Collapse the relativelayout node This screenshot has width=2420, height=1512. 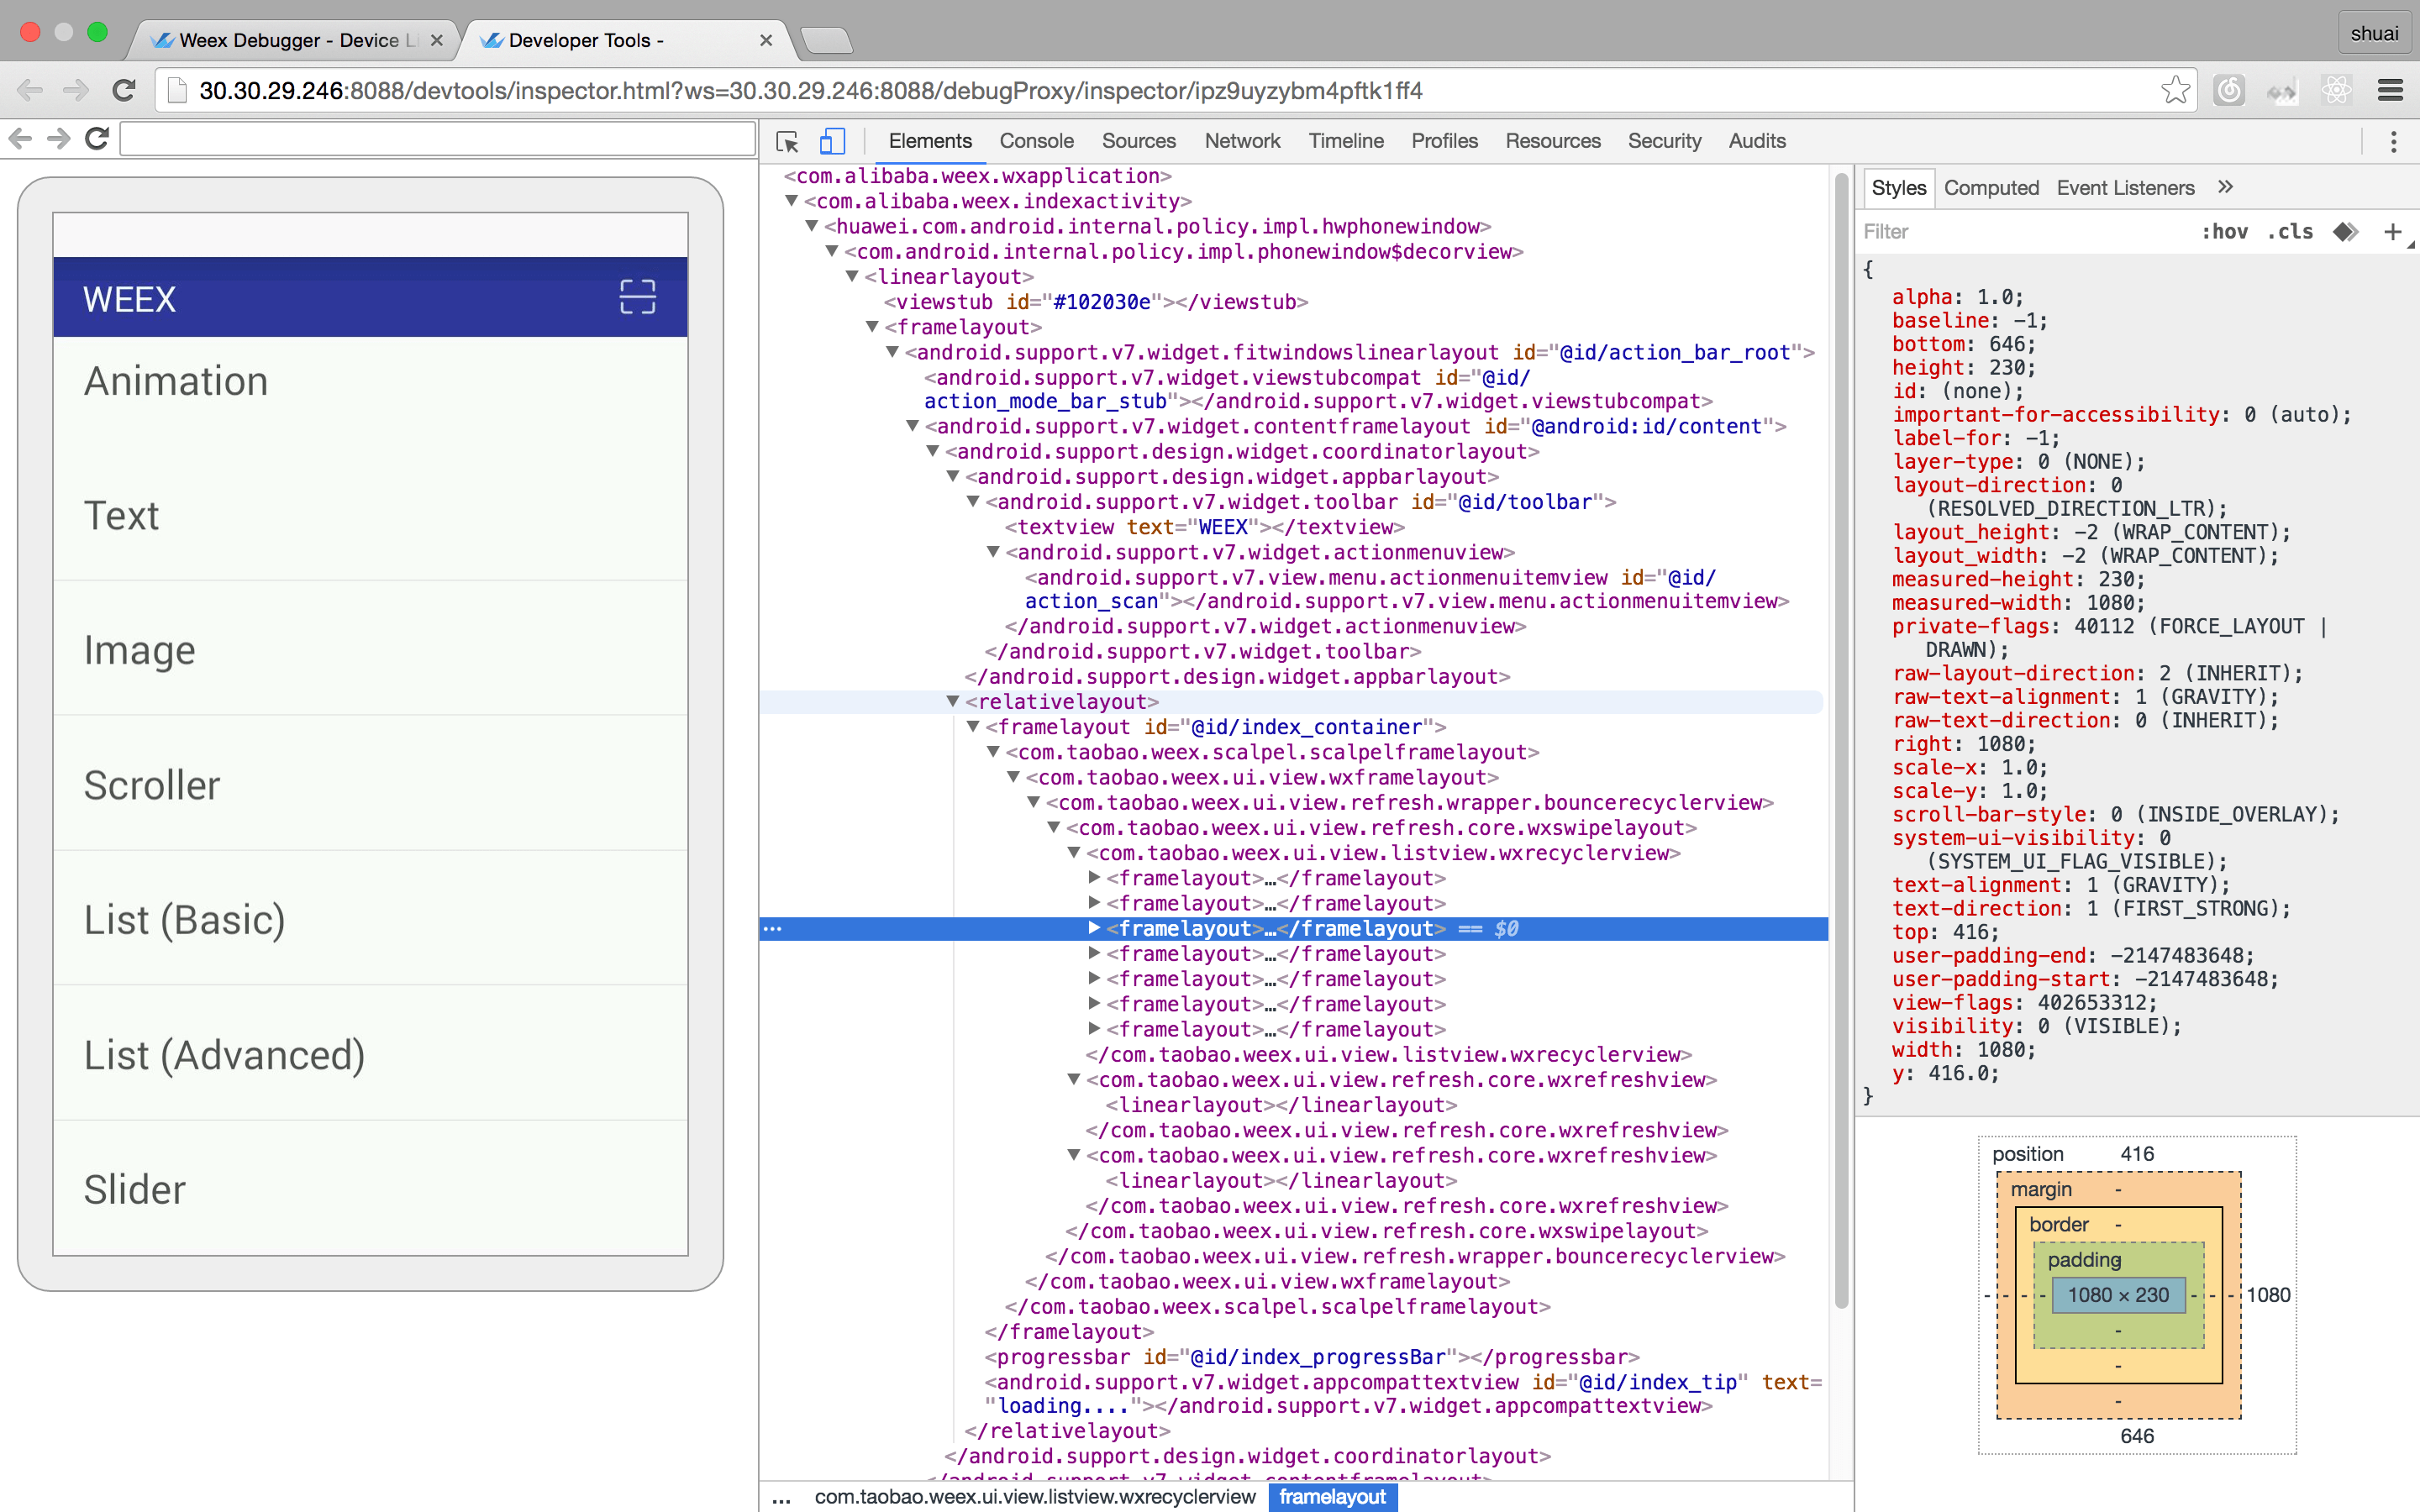[953, 702]
